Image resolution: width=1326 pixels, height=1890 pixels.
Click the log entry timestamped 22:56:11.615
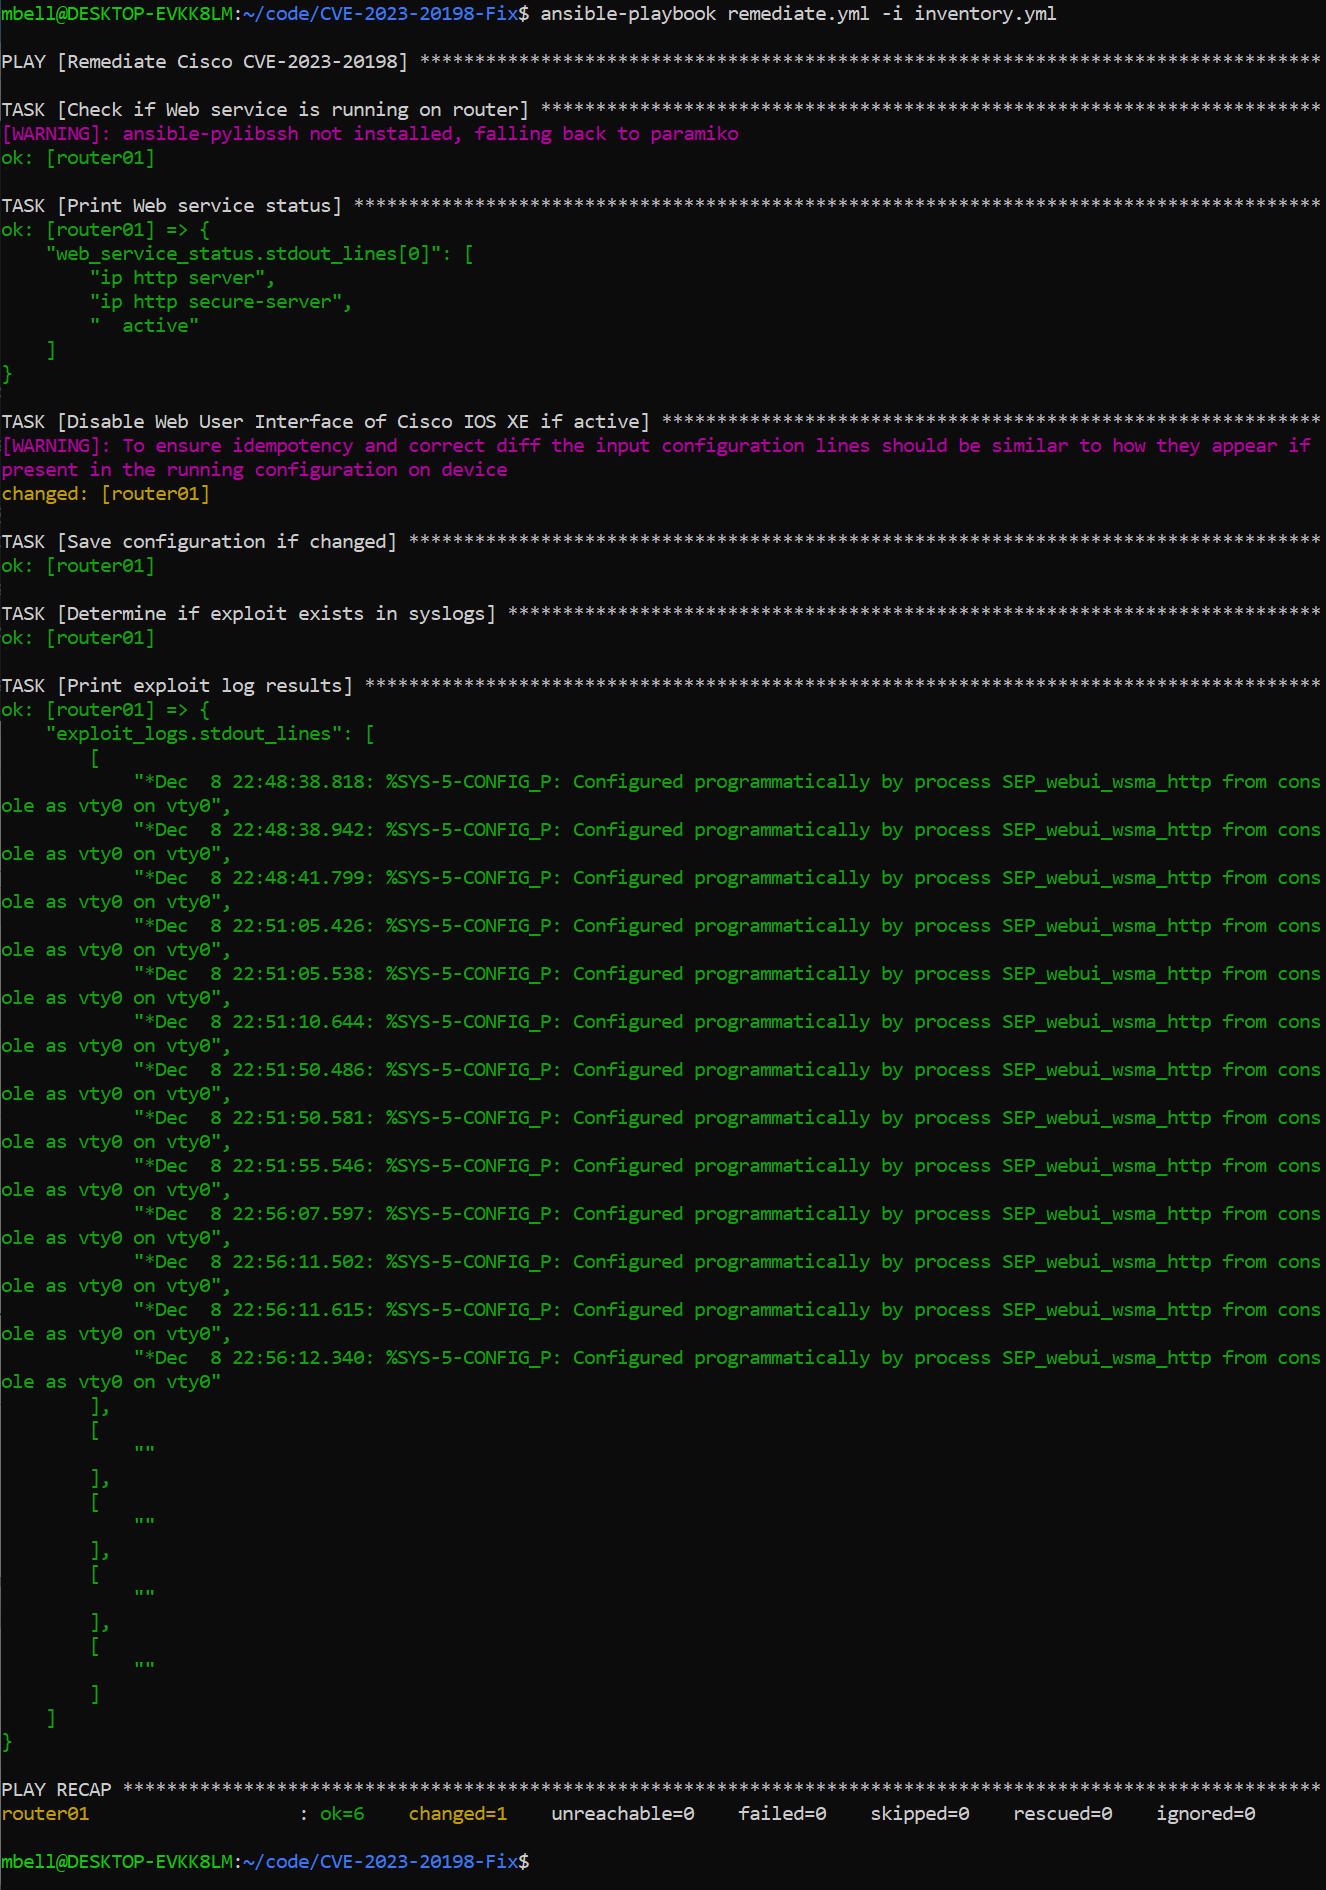(x=661, y=1322)
